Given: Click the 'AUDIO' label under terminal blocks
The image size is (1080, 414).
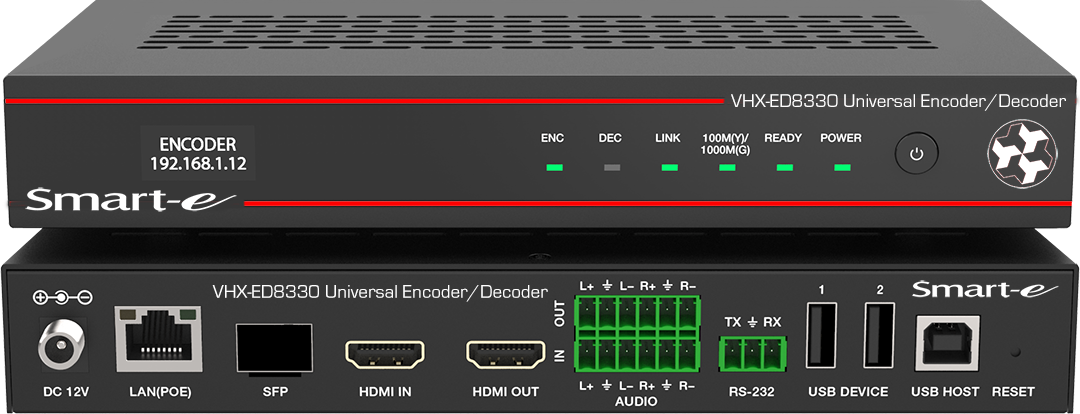Looking at the screenshot, I should pyautogui.click(x=635, y=402).
